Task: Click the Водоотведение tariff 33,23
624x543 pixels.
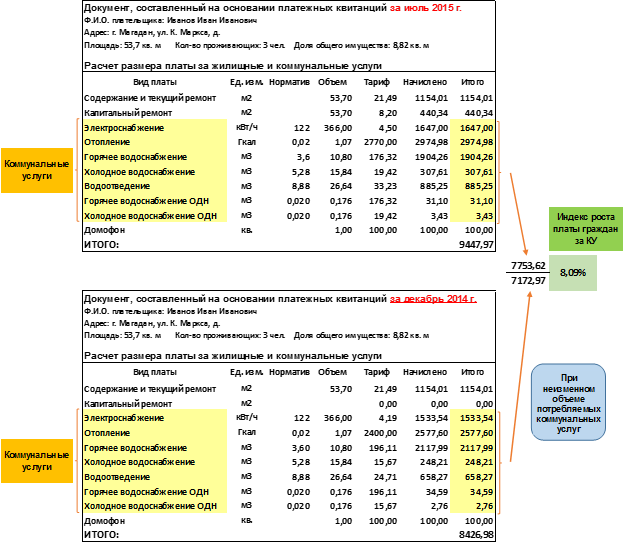Action: coord(385,186)
